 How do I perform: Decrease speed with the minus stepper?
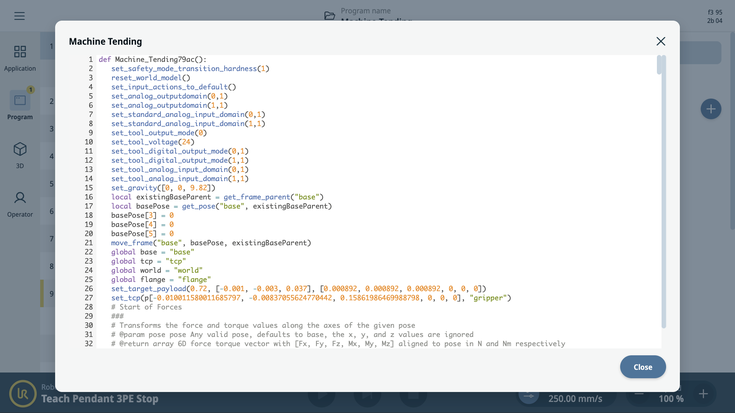point(639,394)
